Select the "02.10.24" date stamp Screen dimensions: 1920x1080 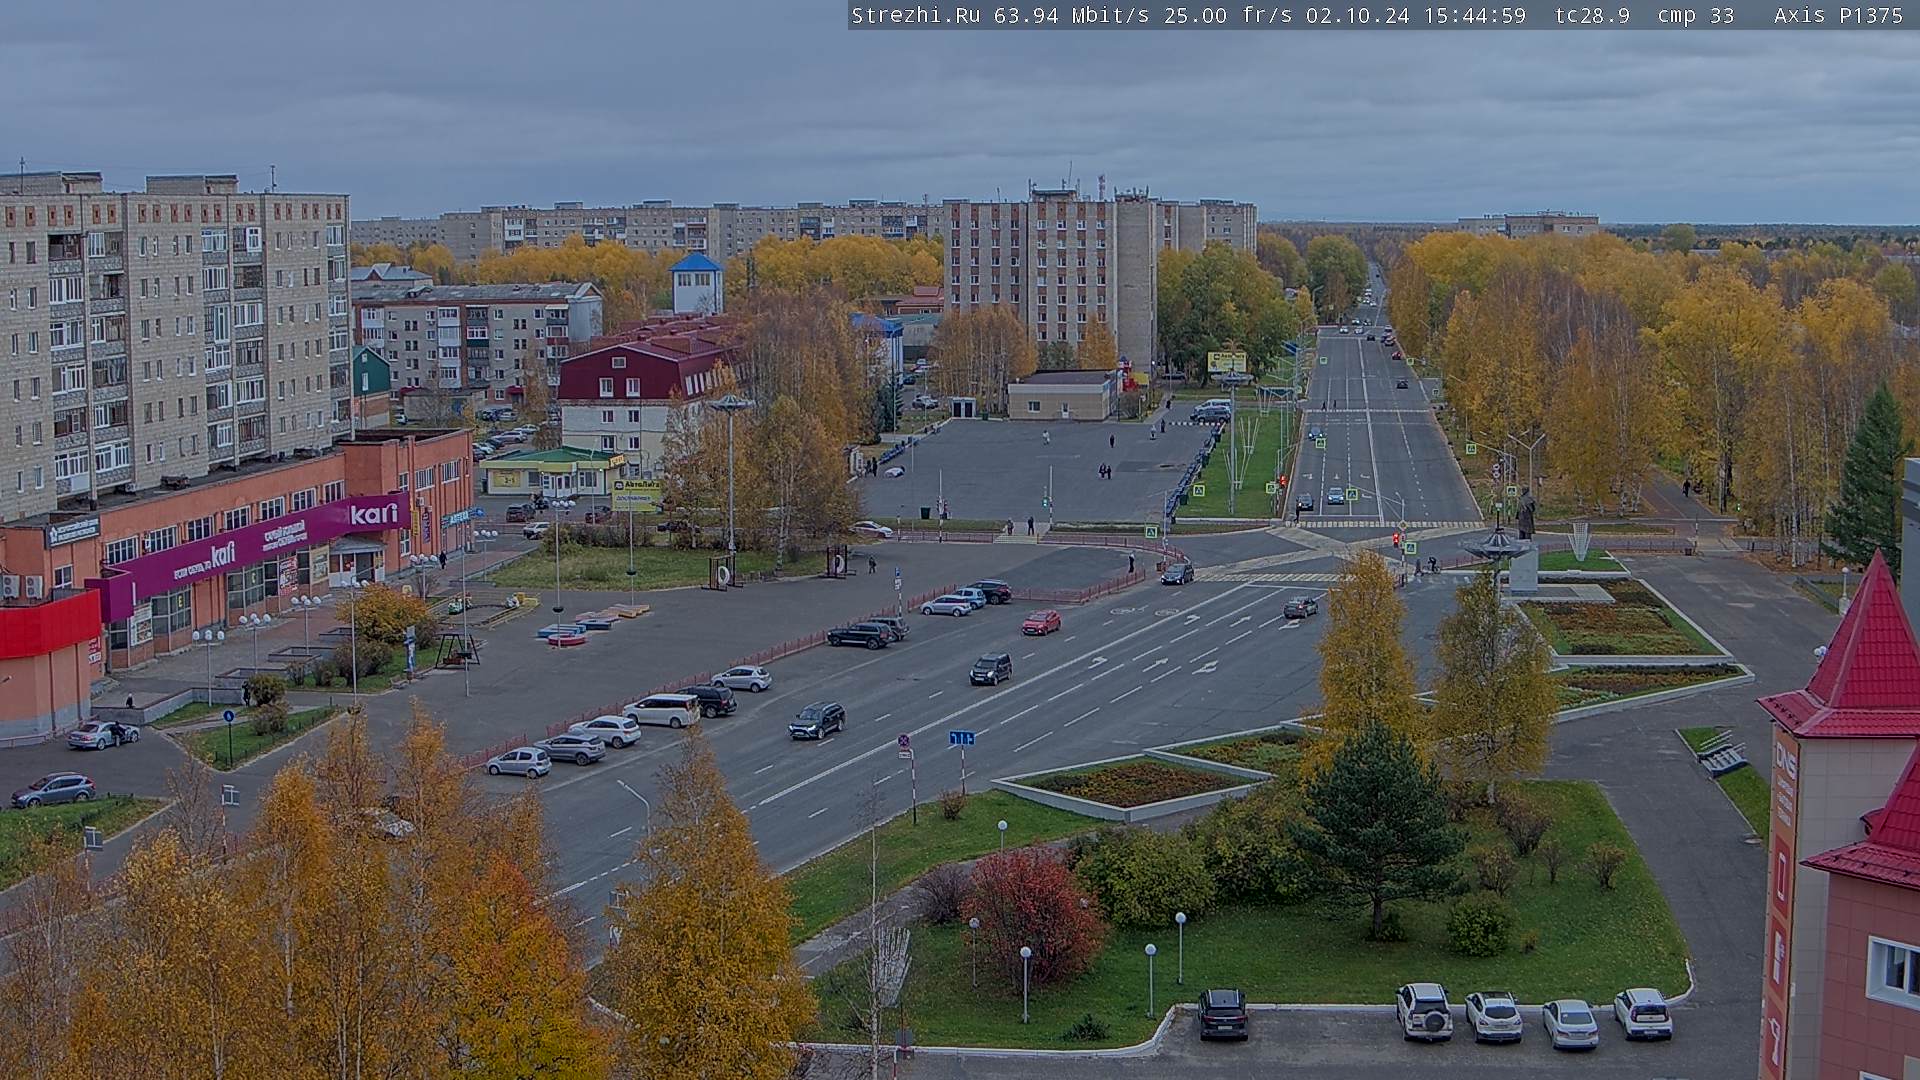tap(1356, 16)
